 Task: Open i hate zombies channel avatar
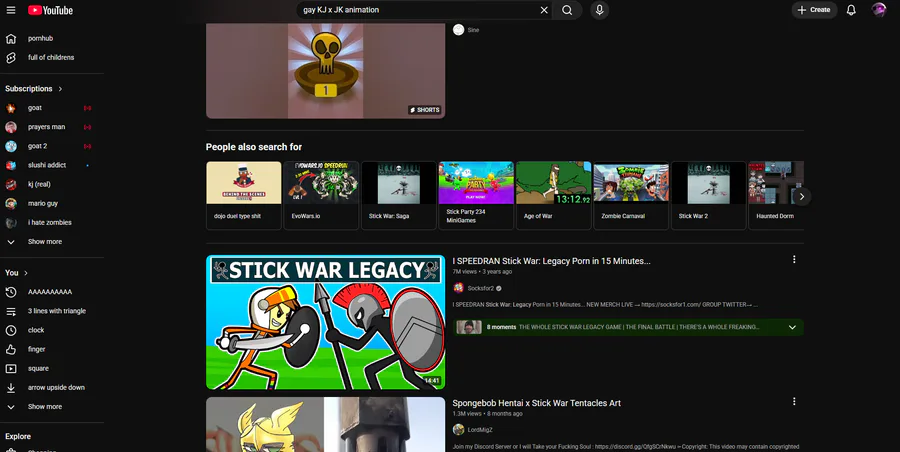click(x=11, y=222)
